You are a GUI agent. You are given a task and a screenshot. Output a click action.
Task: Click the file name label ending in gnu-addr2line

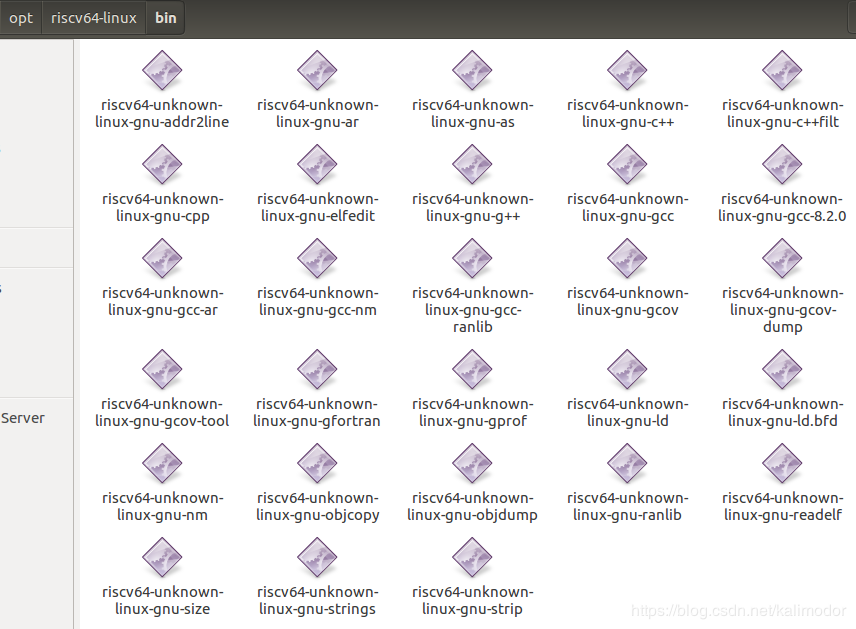click(x=162, y=114)
